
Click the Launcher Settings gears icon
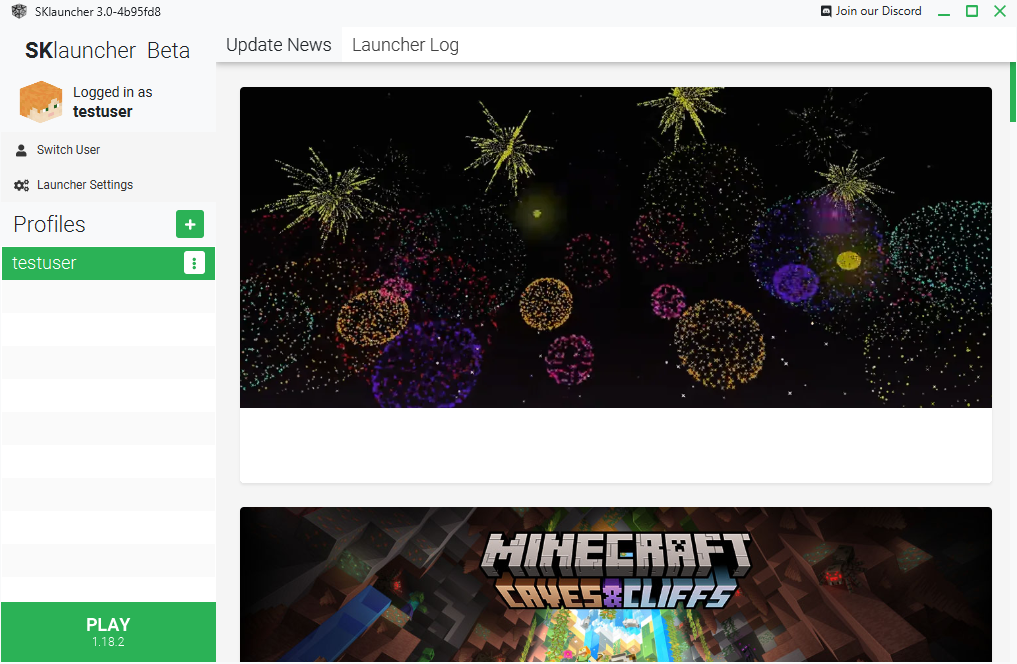coord(21,185)
